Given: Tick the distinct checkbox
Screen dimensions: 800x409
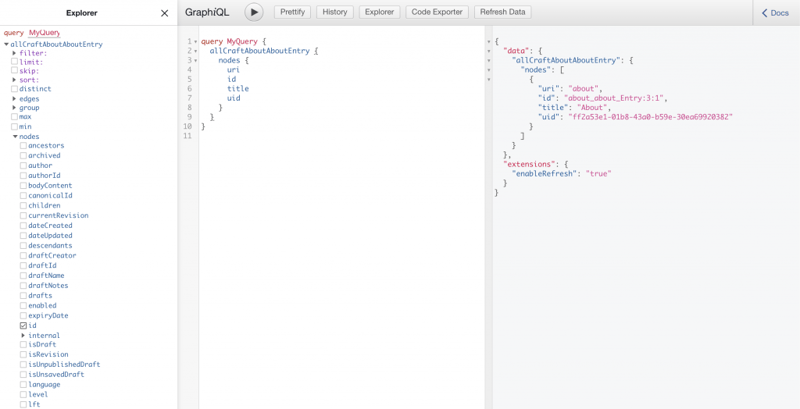Looking at the screenshot, I should click(x=15, y=89).
